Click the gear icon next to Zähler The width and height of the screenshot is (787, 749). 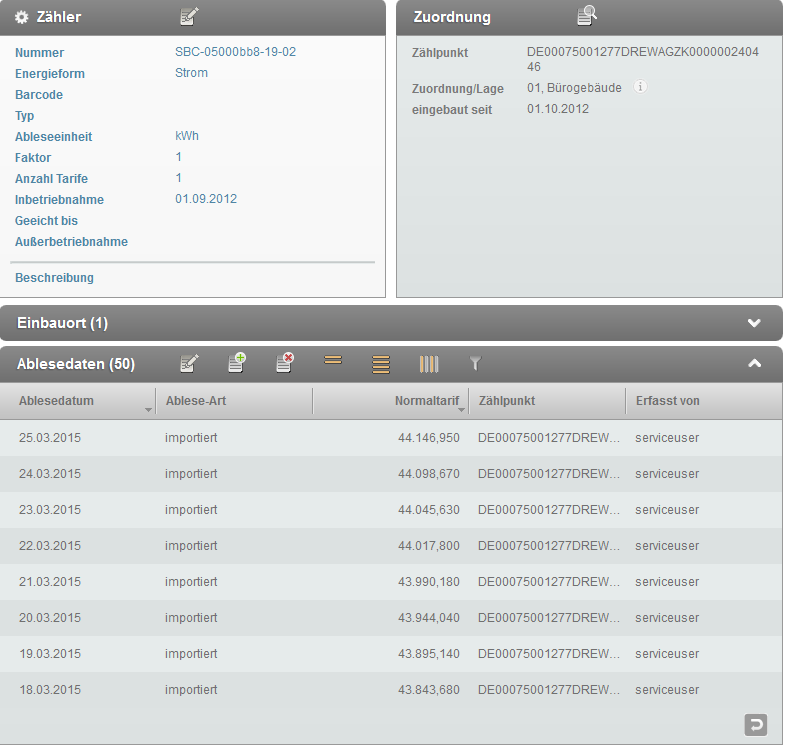pyautogui.click(x=21, y=17)
